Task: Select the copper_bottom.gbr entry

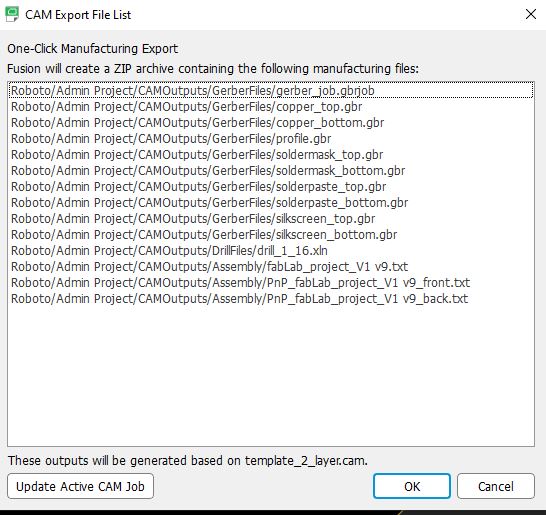Action: tap(271, 123)
